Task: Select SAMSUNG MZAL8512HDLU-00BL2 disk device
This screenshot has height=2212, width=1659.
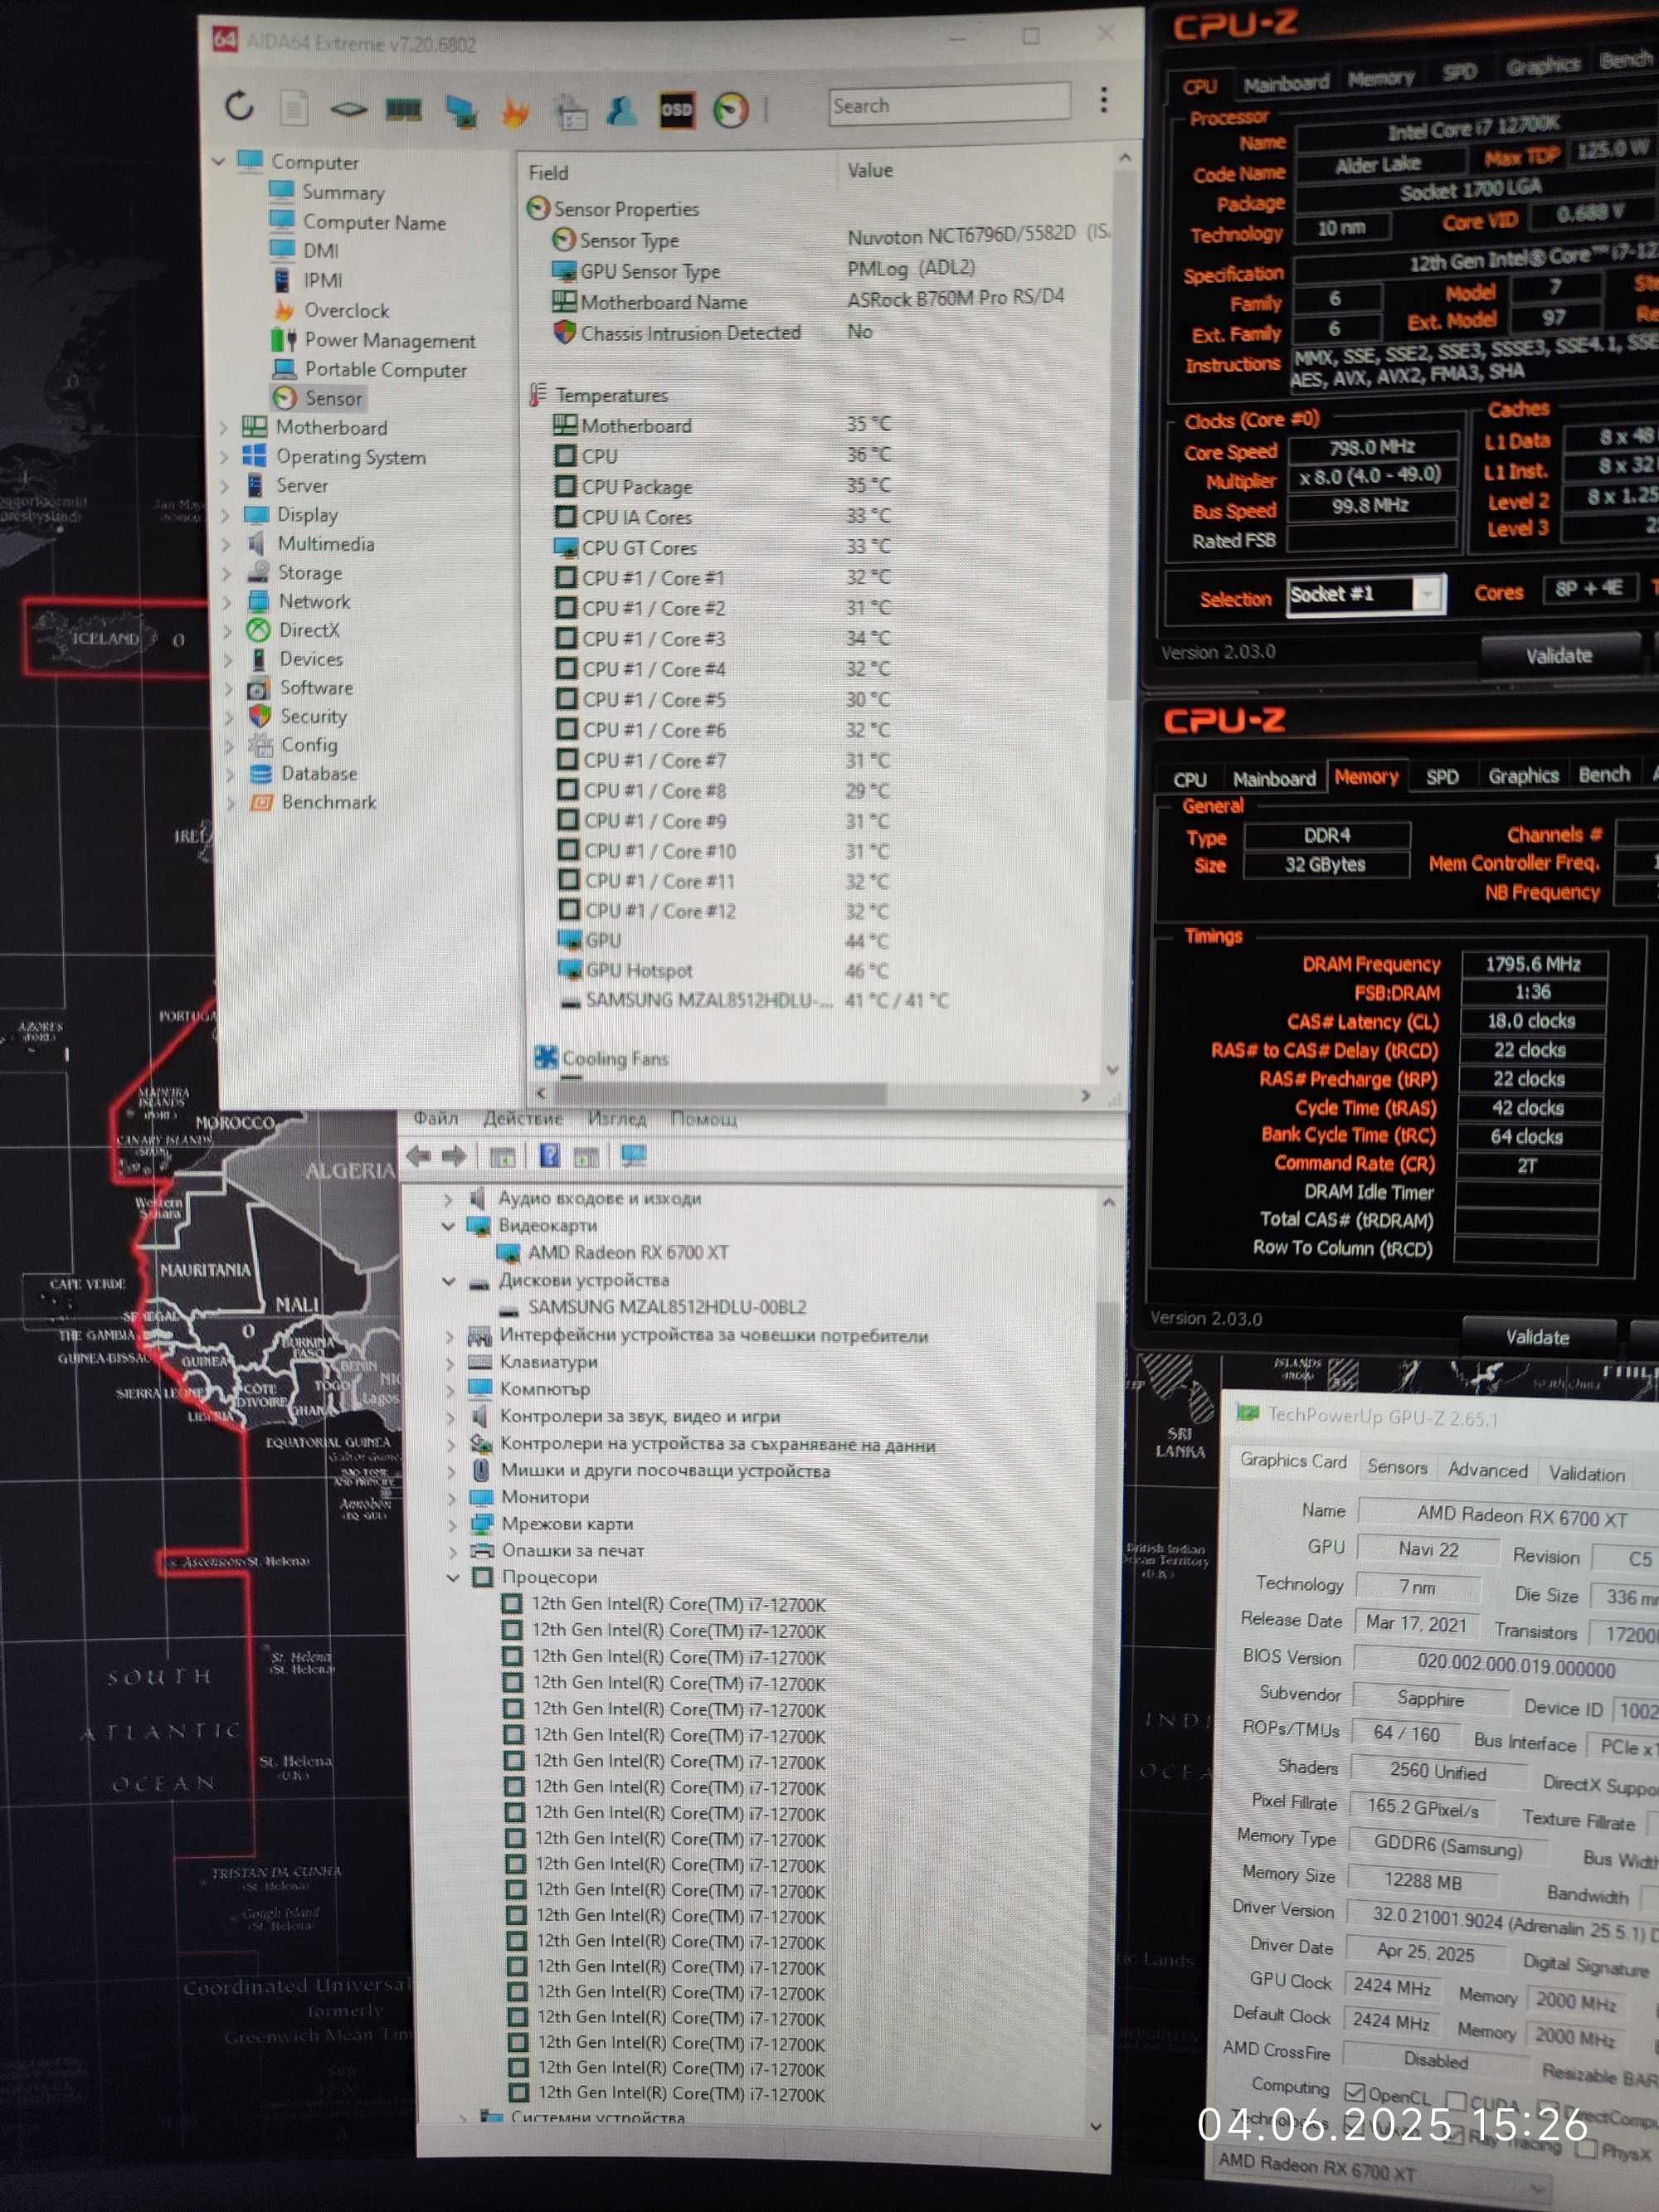Action: coord(666,1307)
